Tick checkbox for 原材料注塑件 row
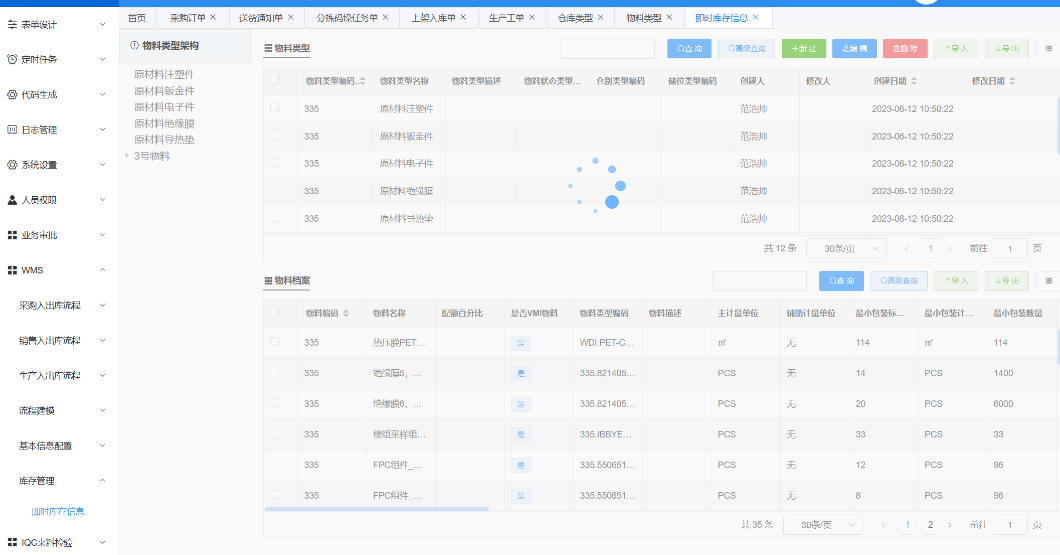Image resolution: width=1060 pixels, height=555 pixels. click(274, 108)
